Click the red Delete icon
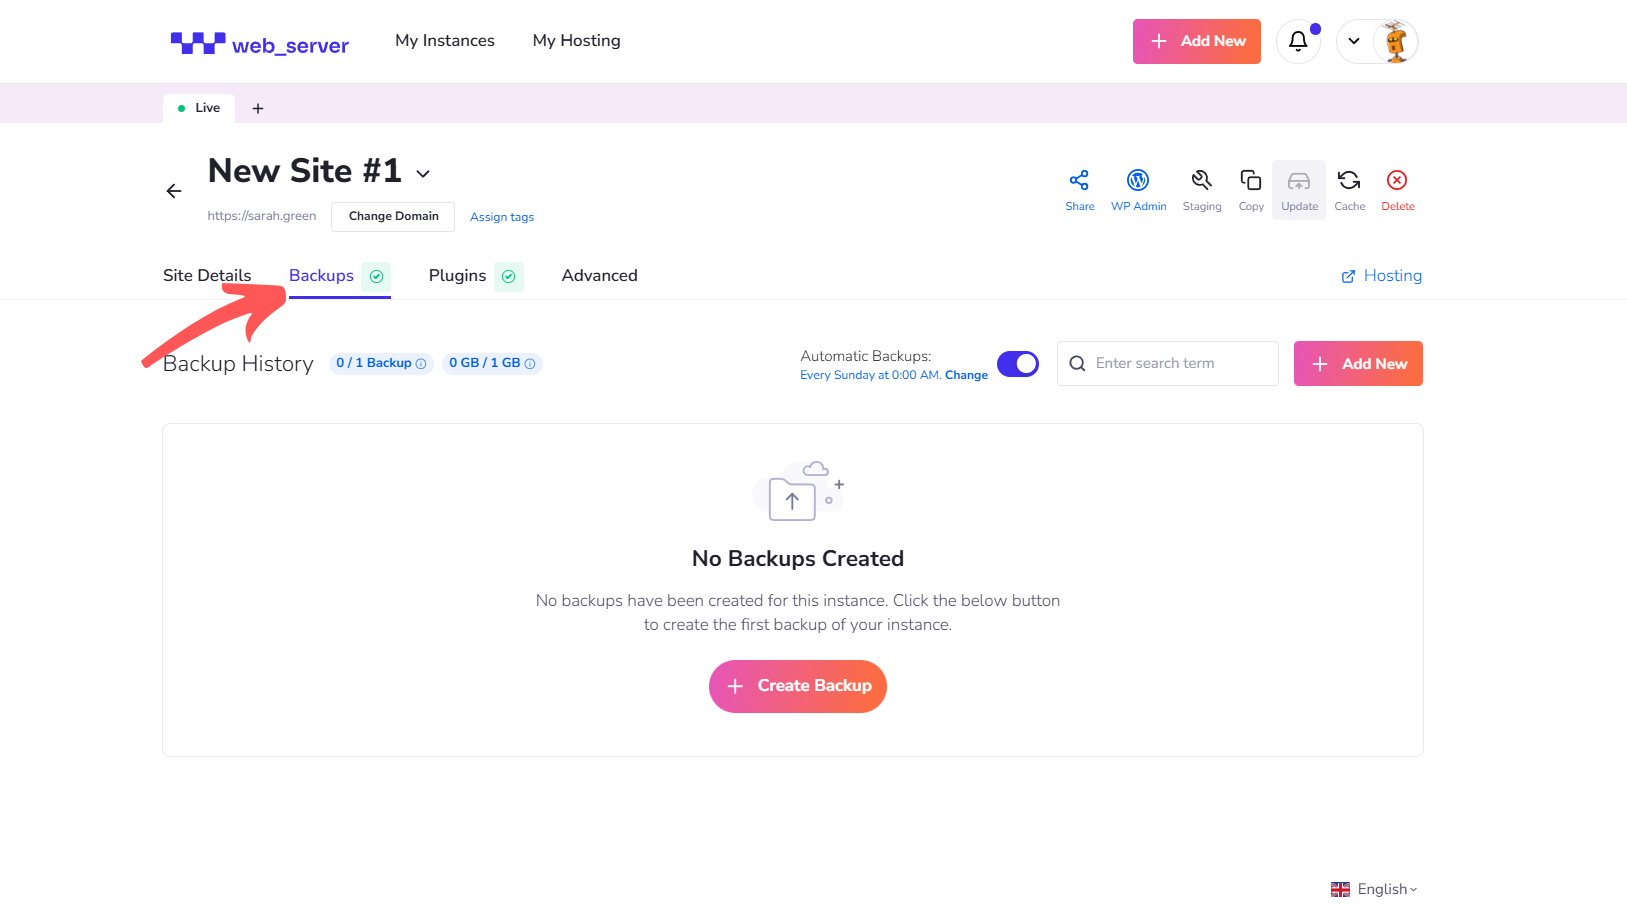 click(1397, 181)
